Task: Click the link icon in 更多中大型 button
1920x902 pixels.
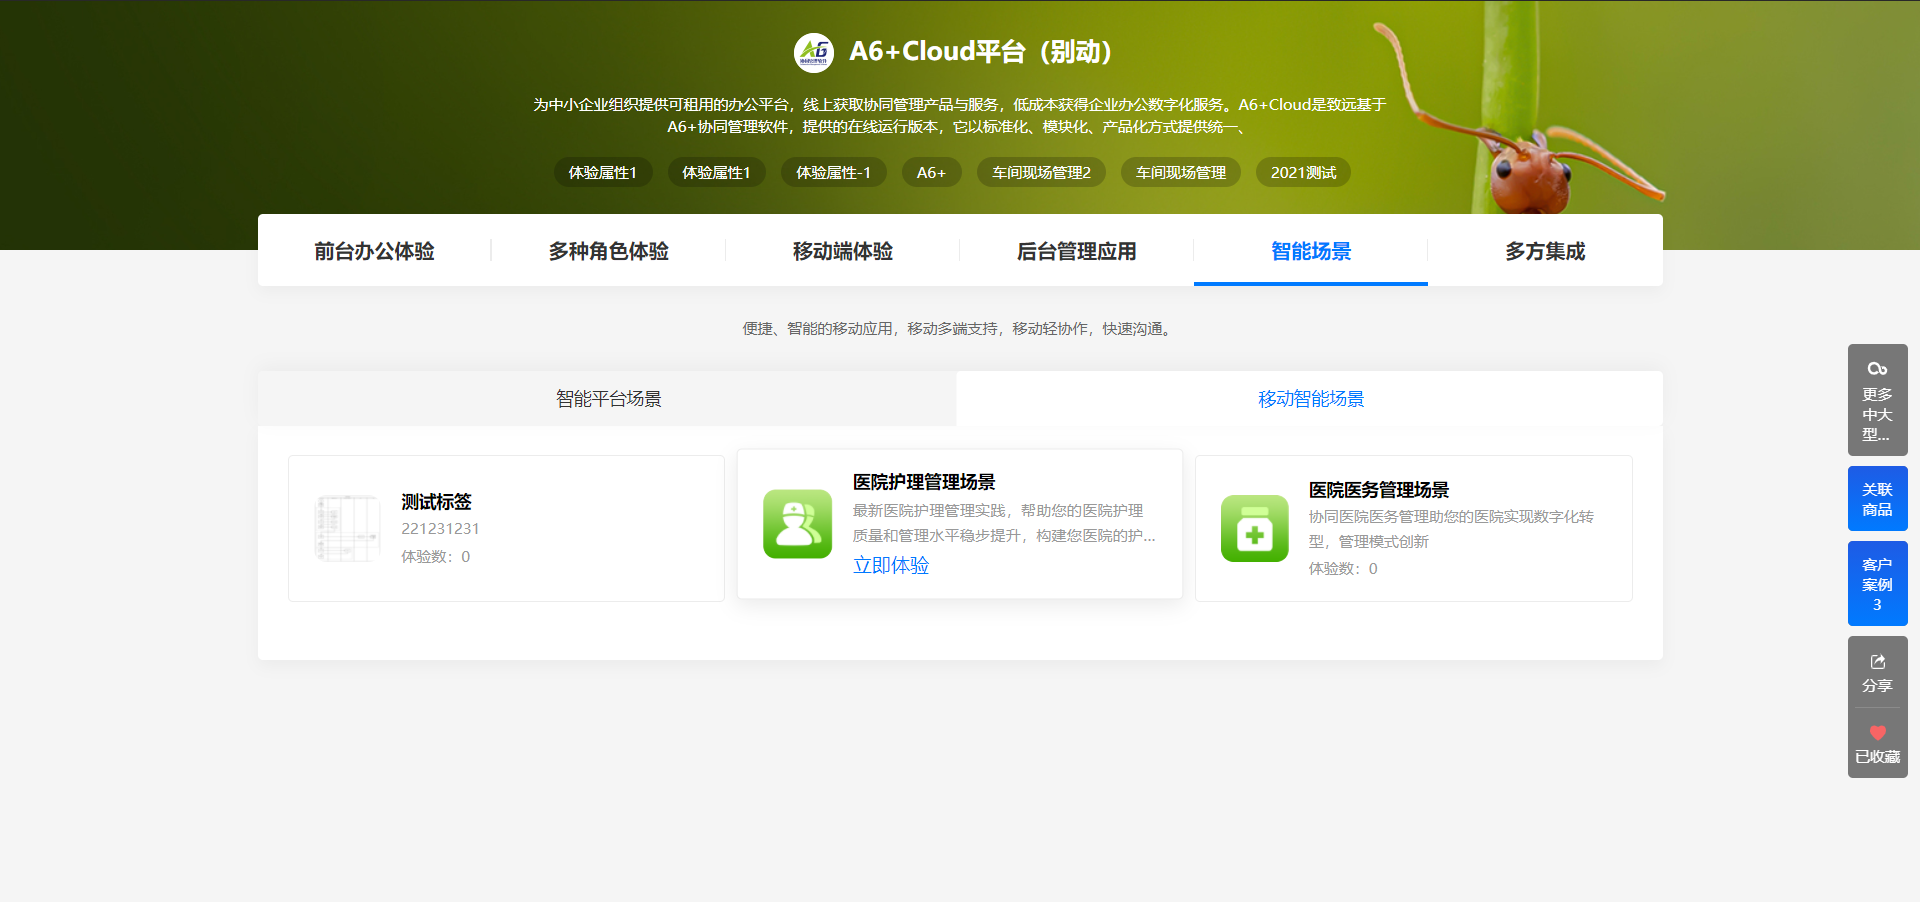Action: [x=1877, y=369]
